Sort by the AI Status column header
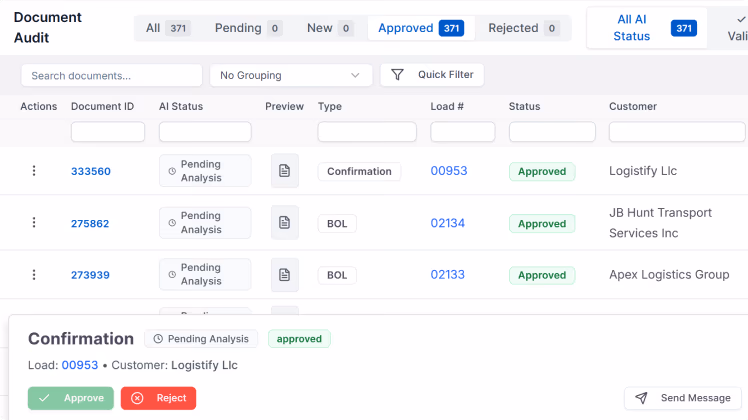The image size is (748, 420). [x=181, y=106]
